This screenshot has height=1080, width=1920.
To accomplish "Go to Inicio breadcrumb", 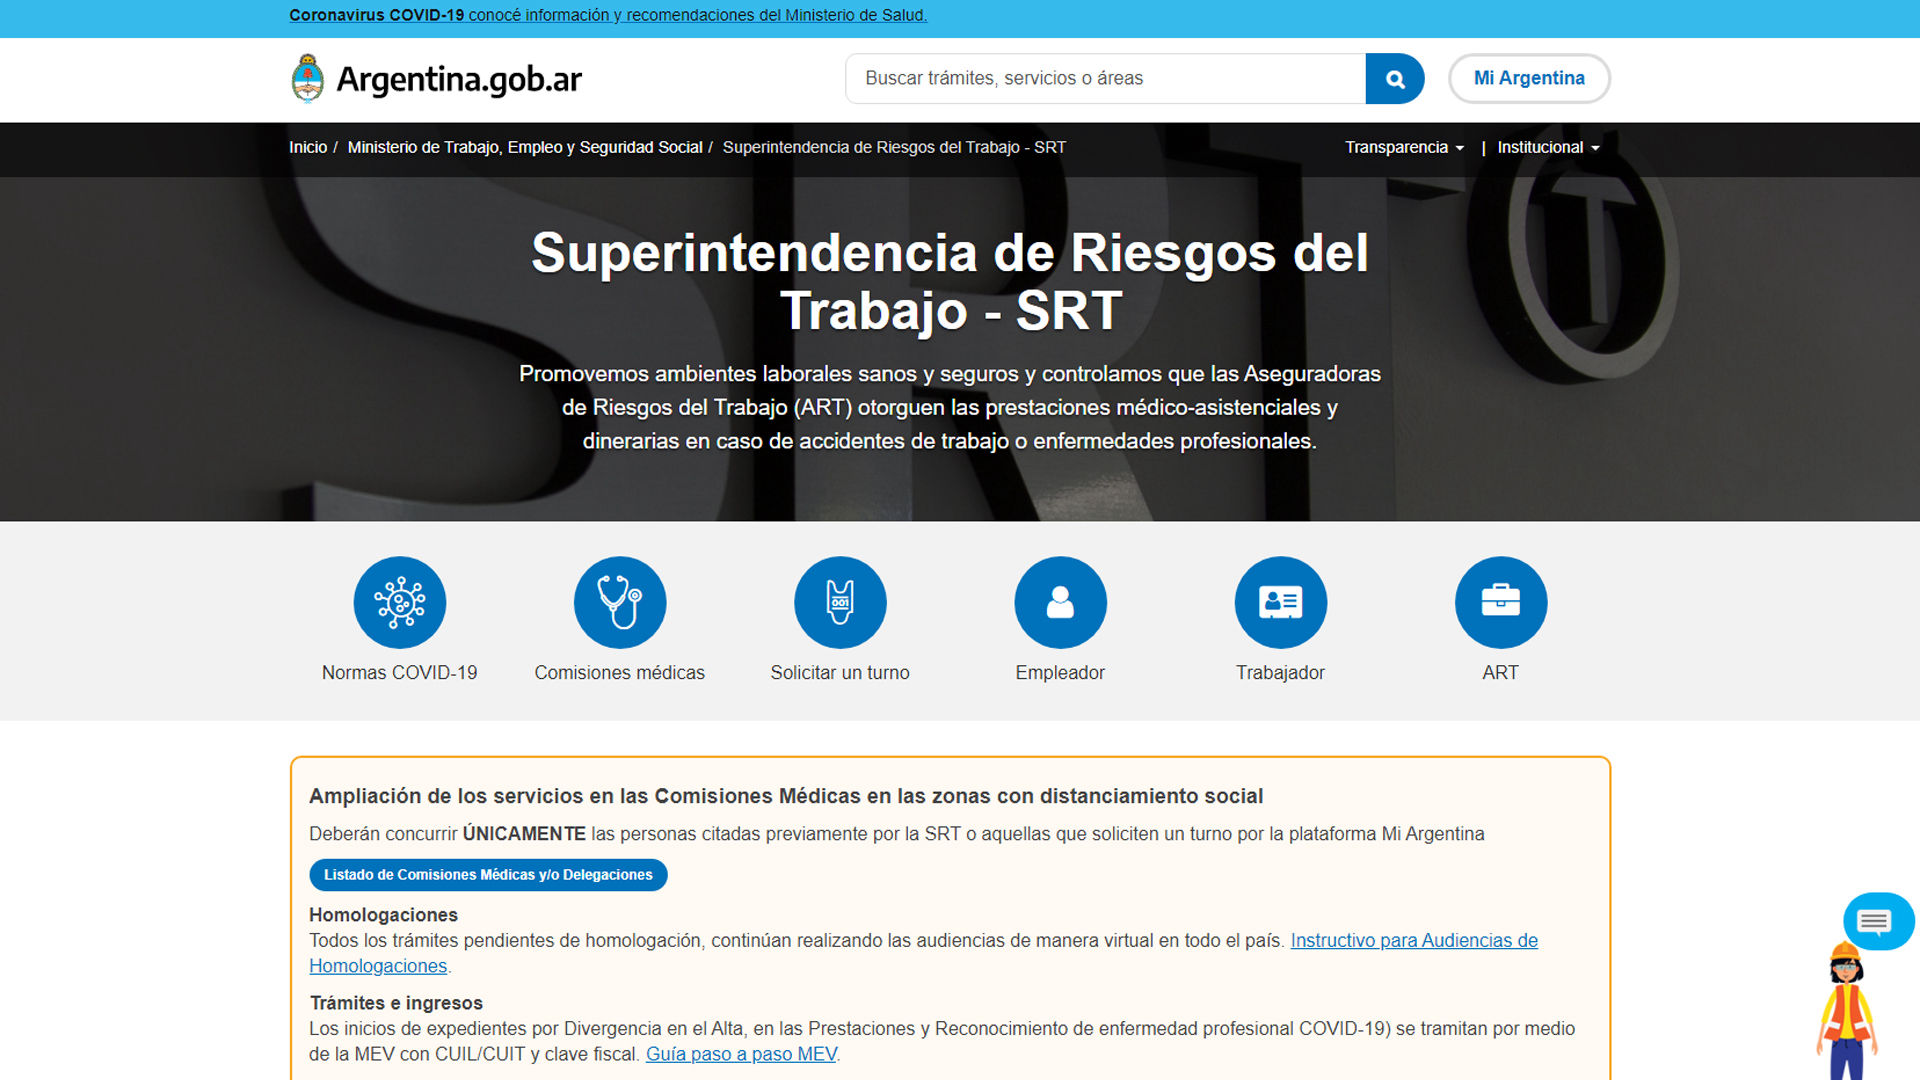I will coord(308,147).
